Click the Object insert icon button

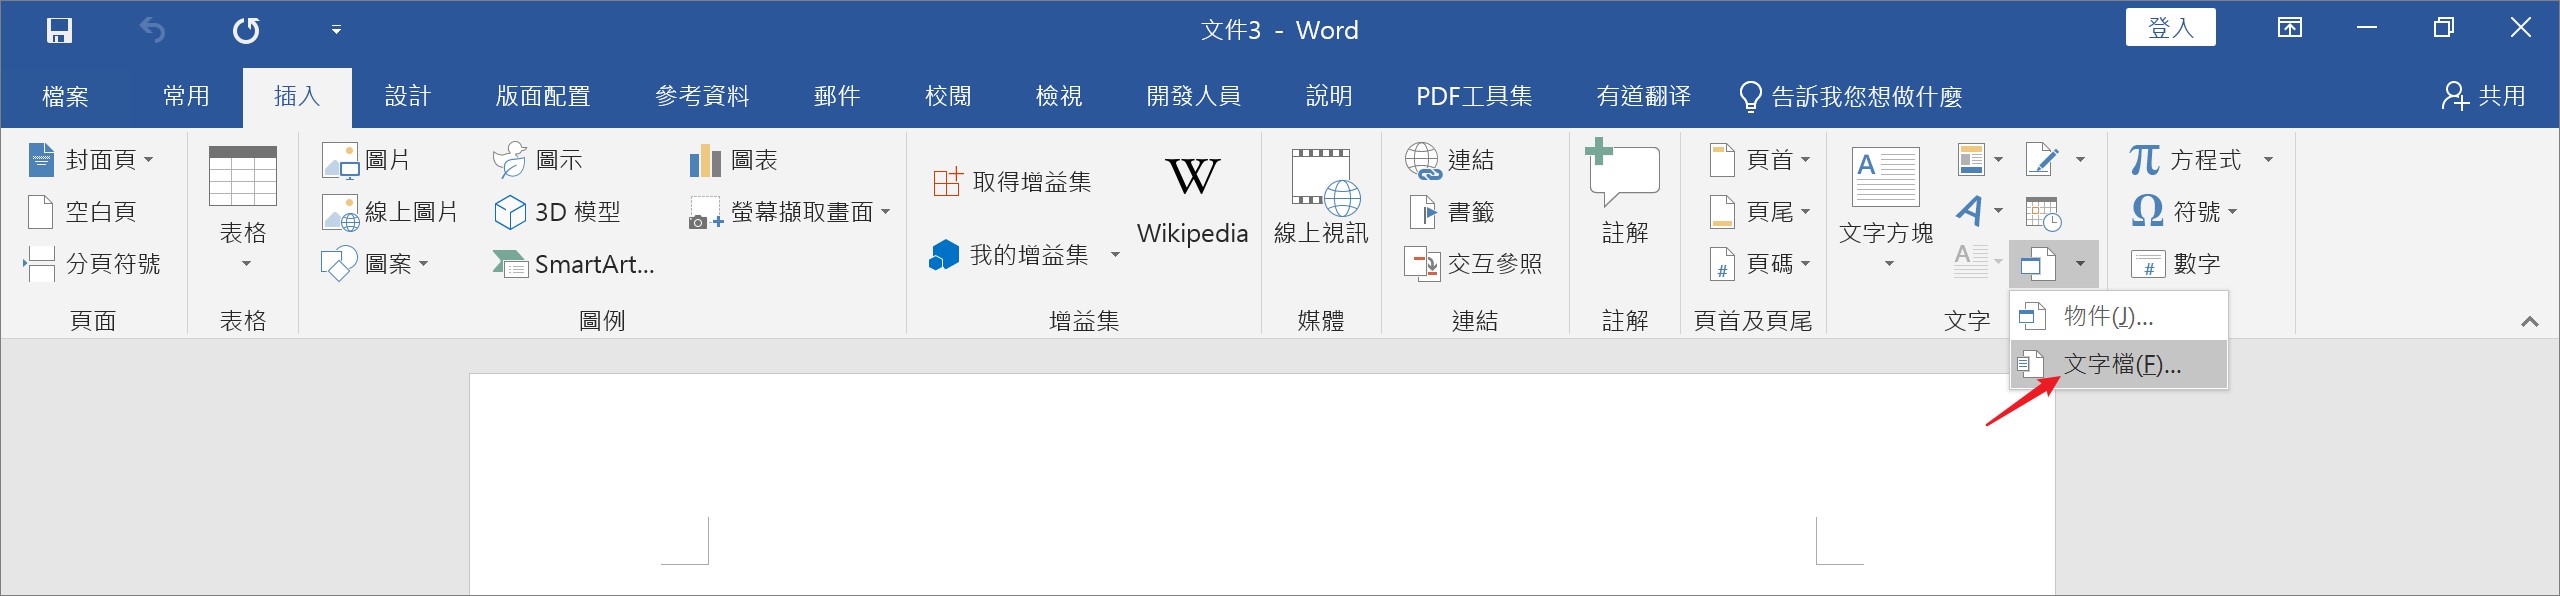tap(2037, 264)
